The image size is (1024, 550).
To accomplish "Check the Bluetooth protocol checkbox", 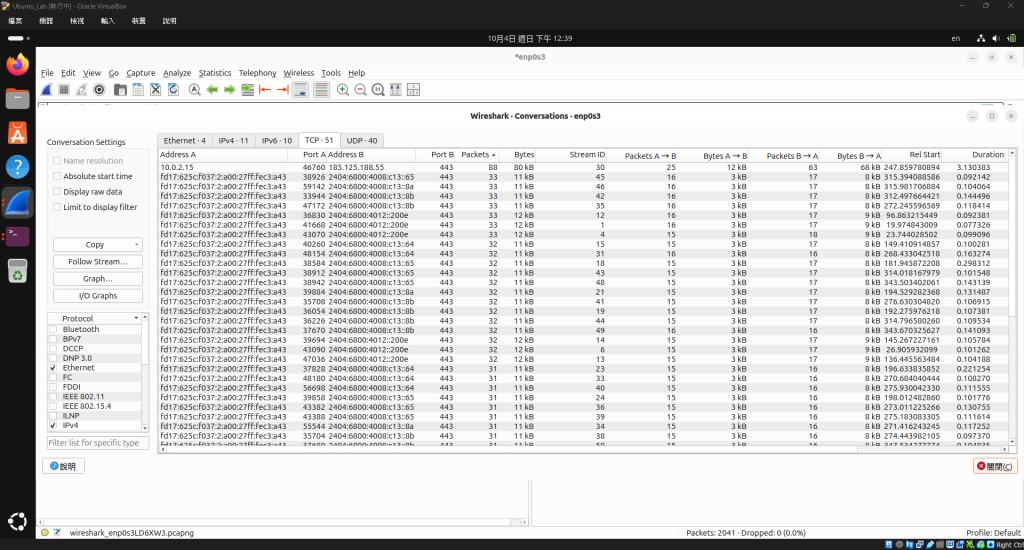I will click(x=54, y=329).
